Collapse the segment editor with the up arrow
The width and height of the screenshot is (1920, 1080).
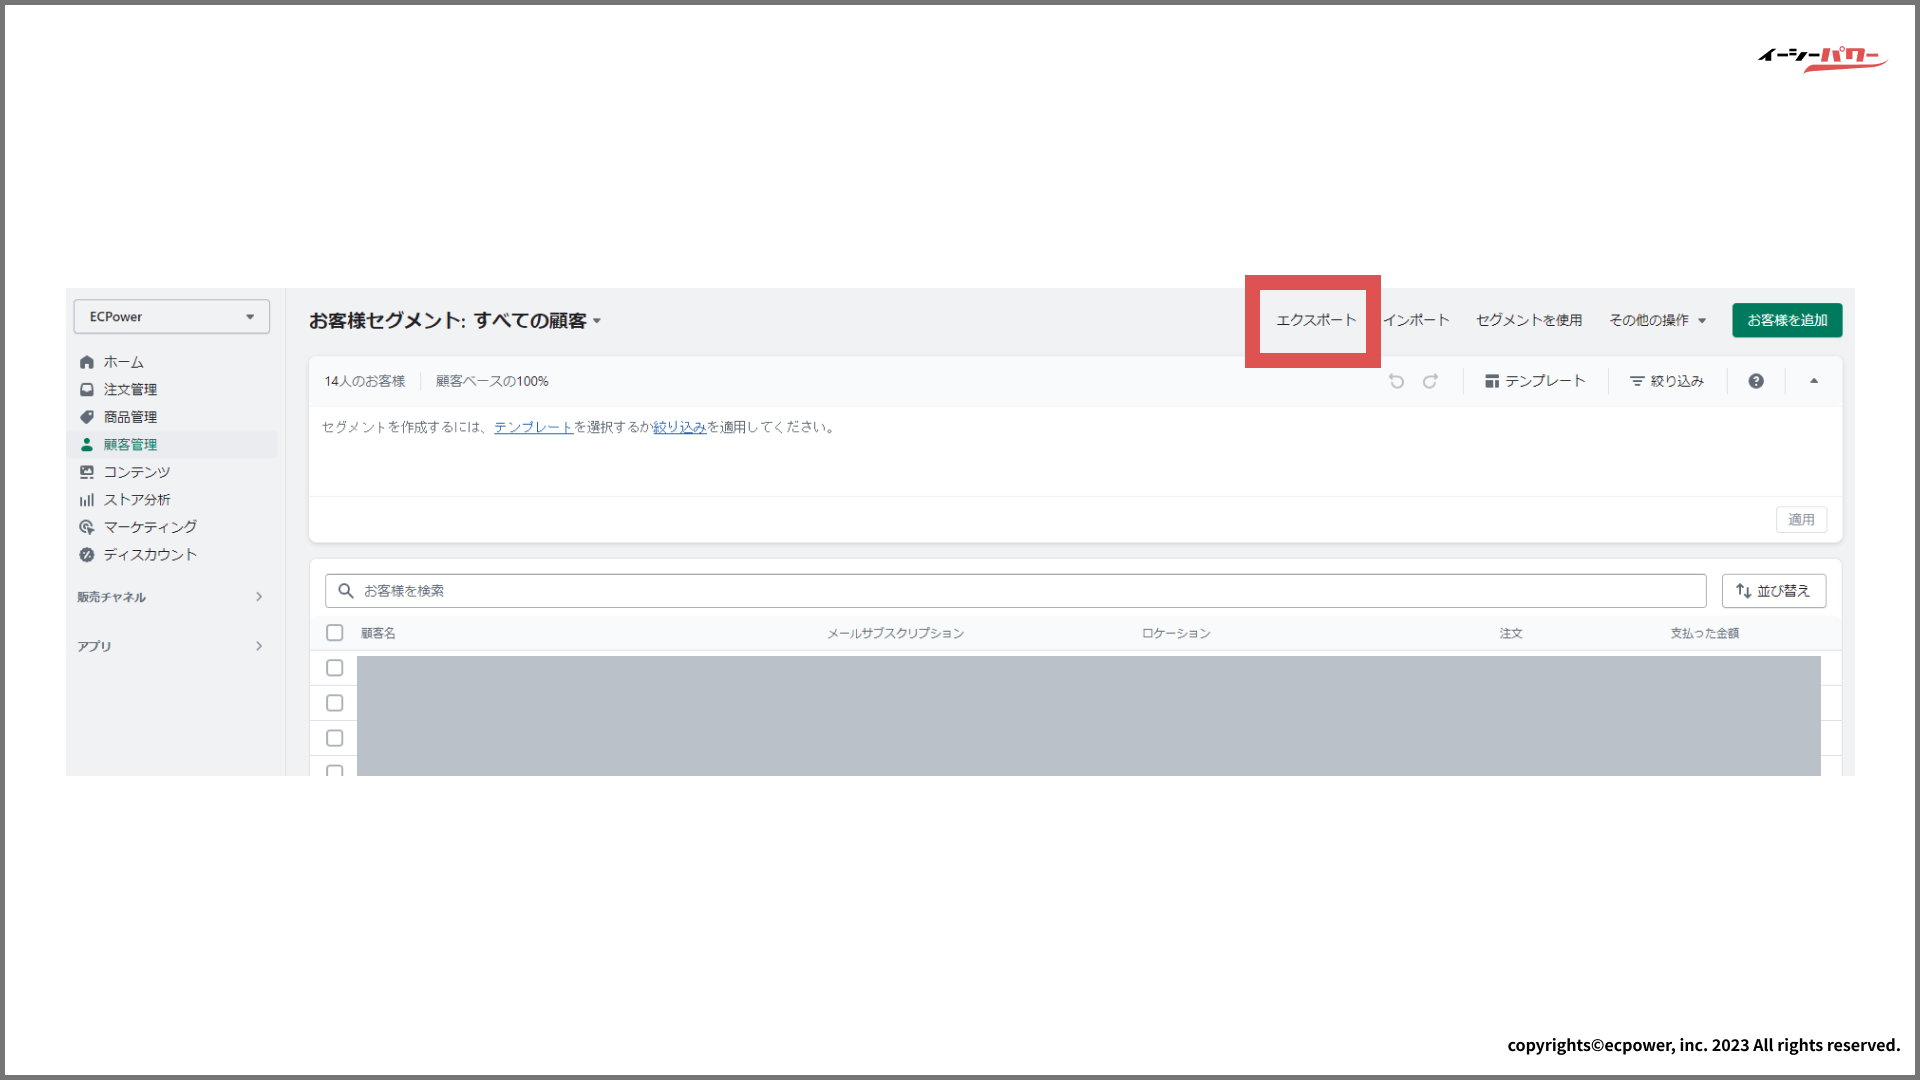[x=1814, y=381]
